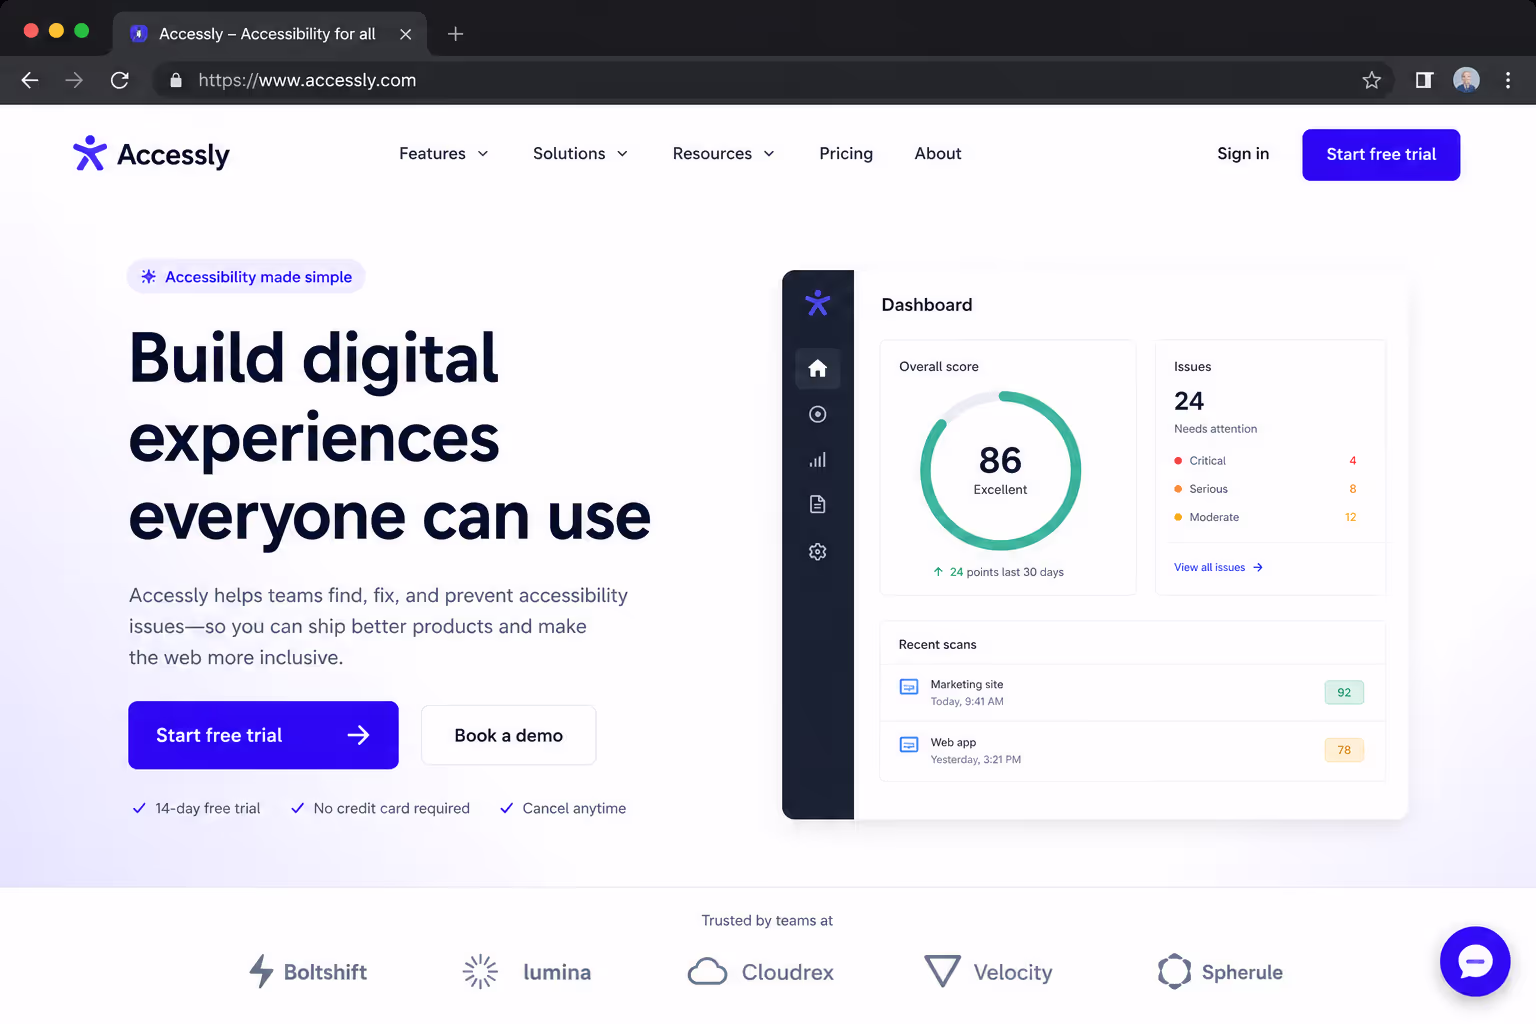Click the Moderate issues row

pos(1266,517)
